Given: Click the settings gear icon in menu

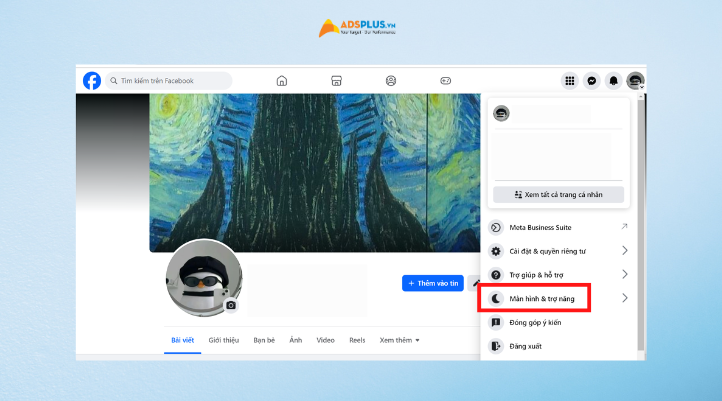Looking at the screenshot, I should (496, 251).
